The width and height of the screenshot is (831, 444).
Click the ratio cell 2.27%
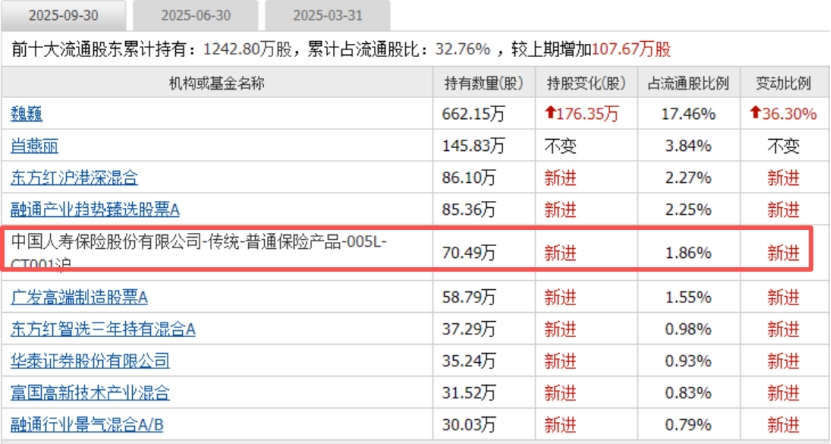coord(688,177)
